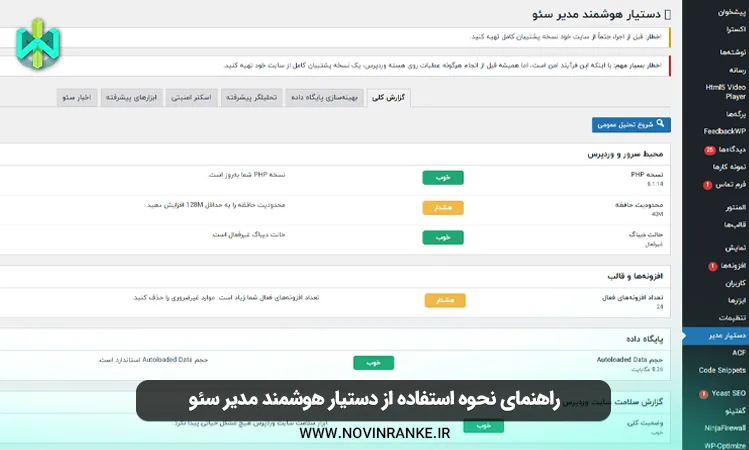
Task: Open the تحلیلگر پیشرفته tab
Action: tap(251, 97)
